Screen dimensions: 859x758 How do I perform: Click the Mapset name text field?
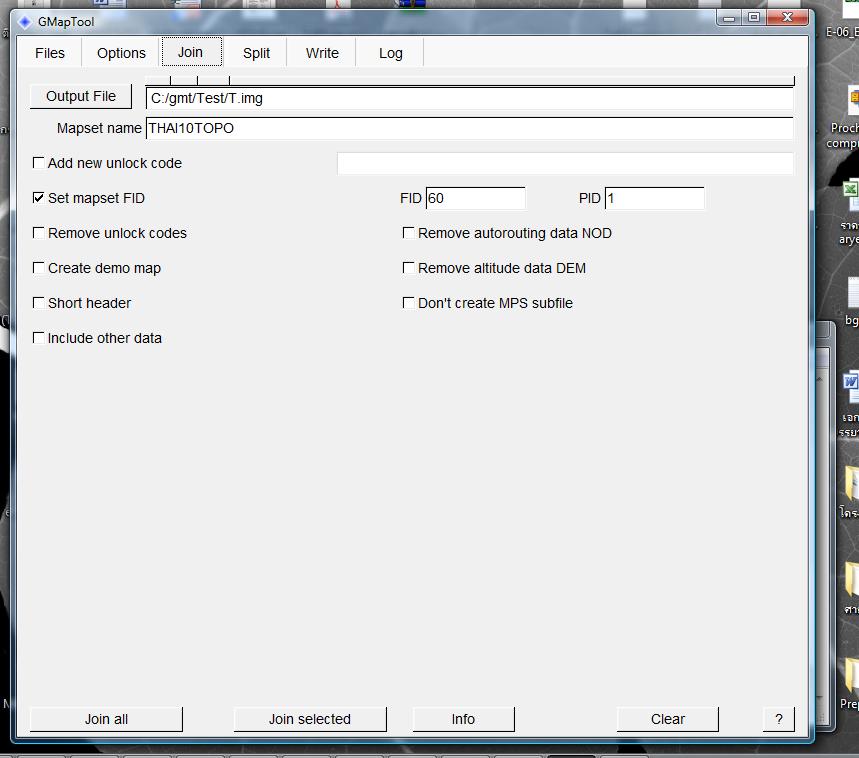tap(469, 128)
